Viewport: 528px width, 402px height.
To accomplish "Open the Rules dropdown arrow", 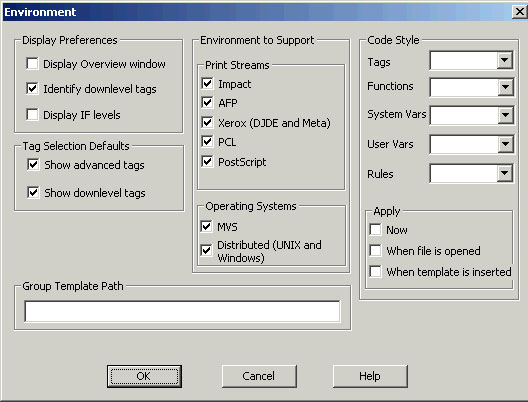I will coord(504,173).
